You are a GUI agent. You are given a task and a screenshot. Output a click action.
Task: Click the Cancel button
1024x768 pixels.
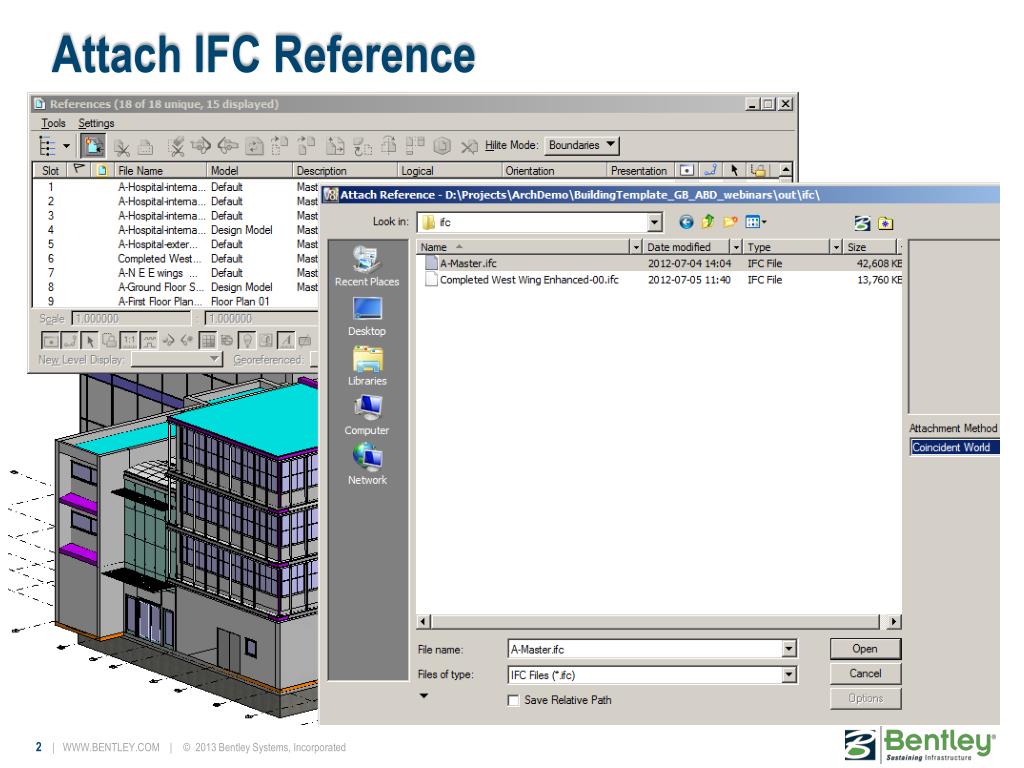coord(865,673)
